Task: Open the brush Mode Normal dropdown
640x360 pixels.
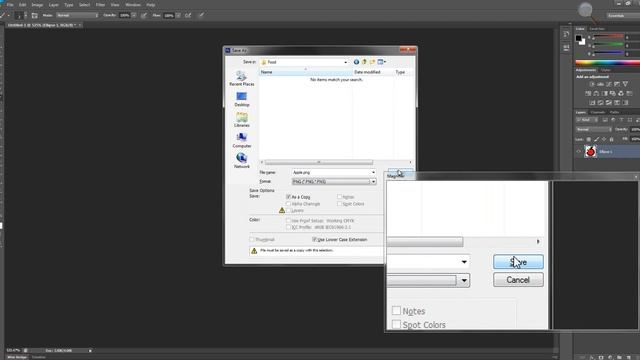Action: [x=78, y=16]
